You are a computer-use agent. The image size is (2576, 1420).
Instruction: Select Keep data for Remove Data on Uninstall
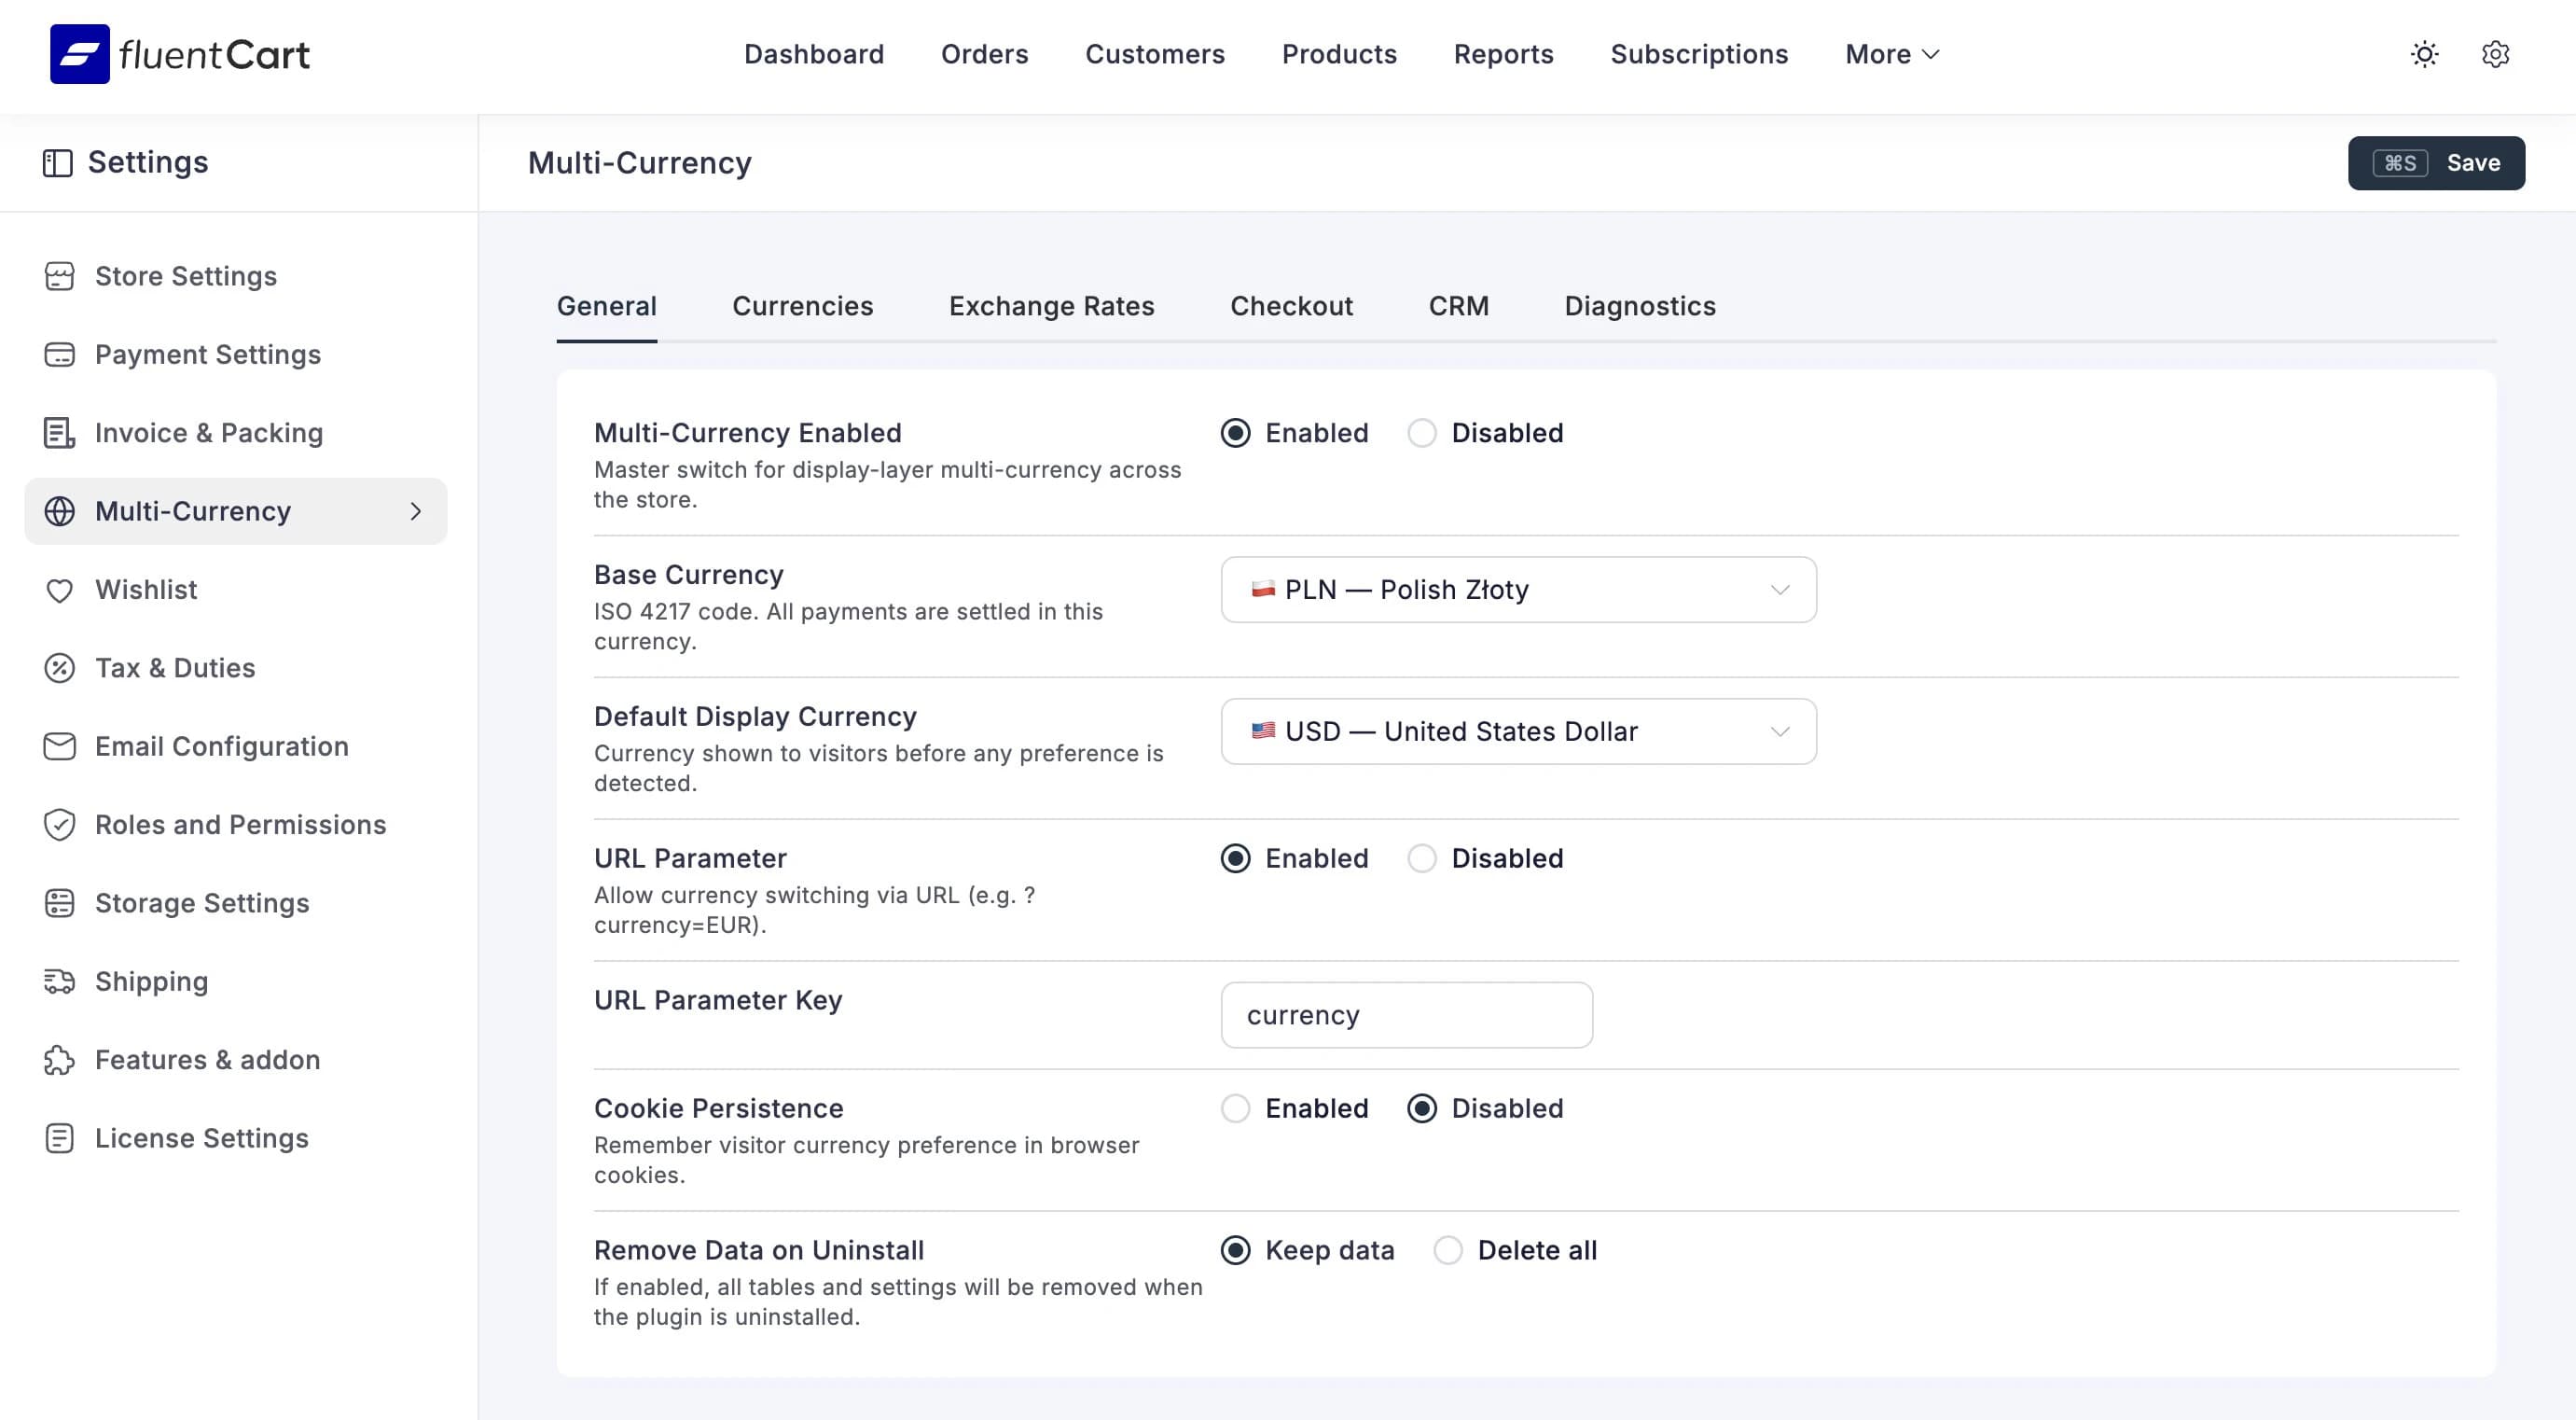pyautogui.click(x=1238, y=1250)
